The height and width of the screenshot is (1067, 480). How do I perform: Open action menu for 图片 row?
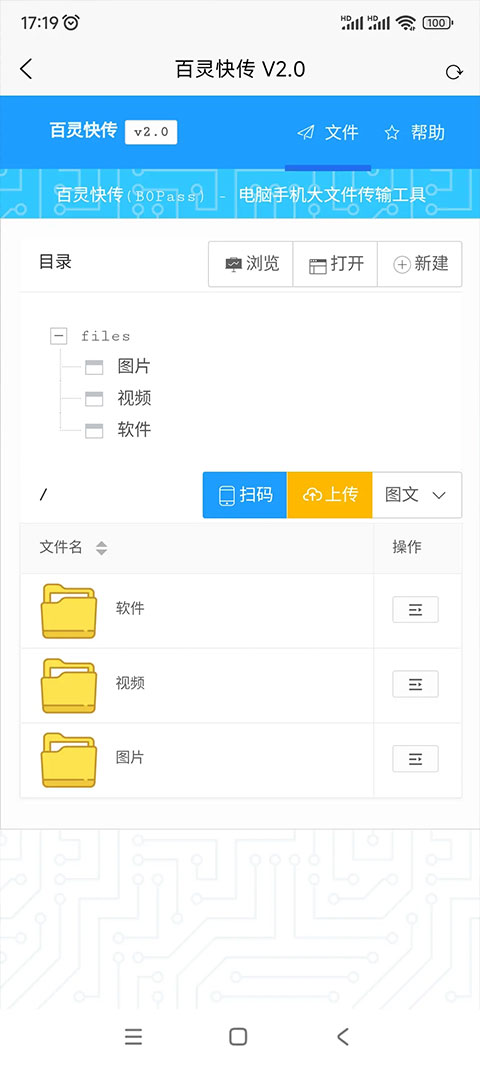pyautogui.click(x=415, y=759)
